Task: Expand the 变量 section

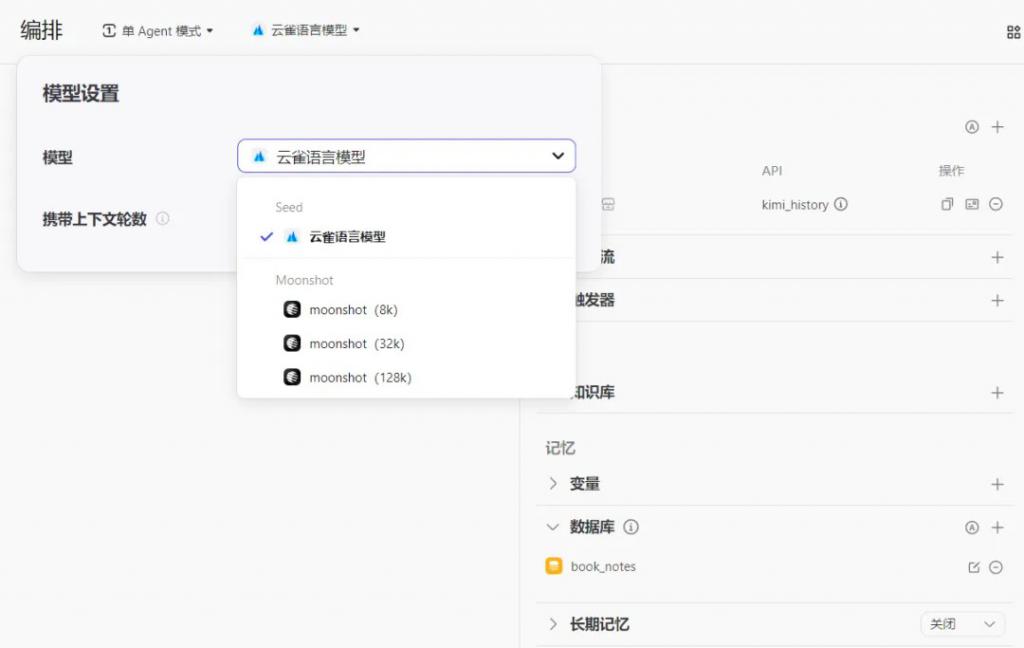Action: click(553, 484)
